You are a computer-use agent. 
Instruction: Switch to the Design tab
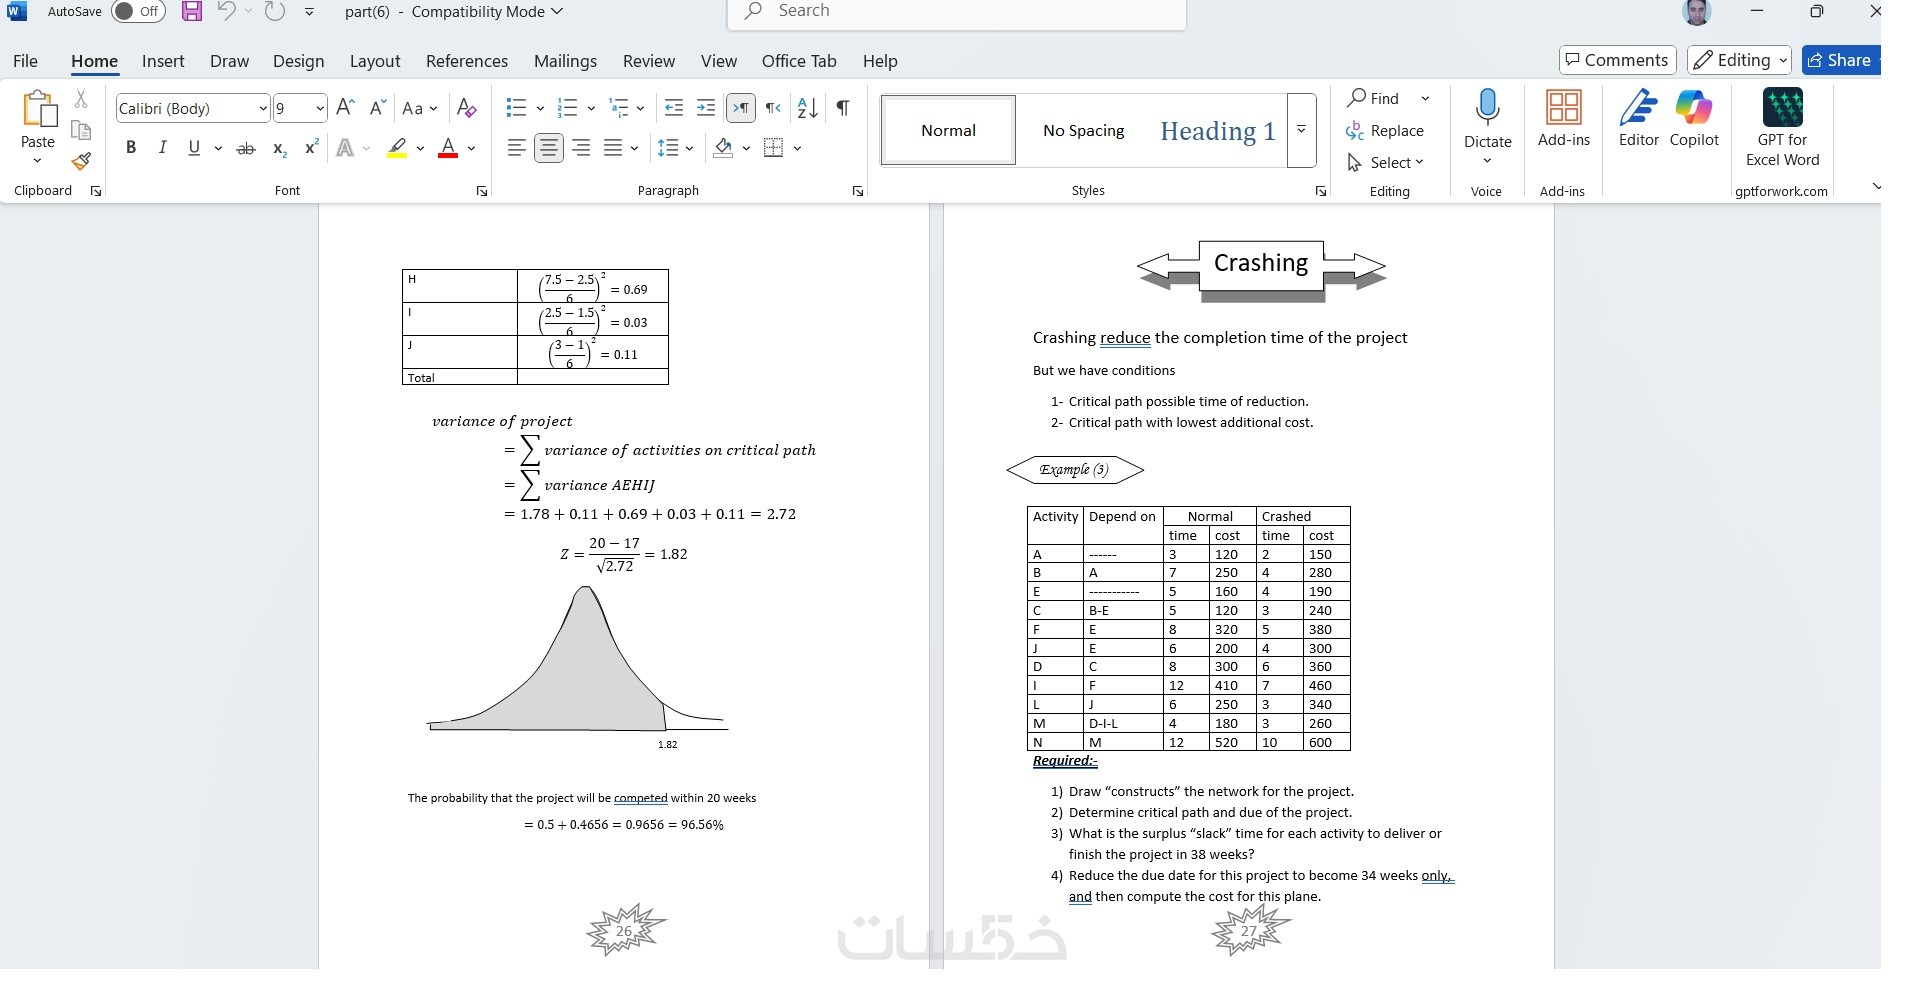point(298,61)
